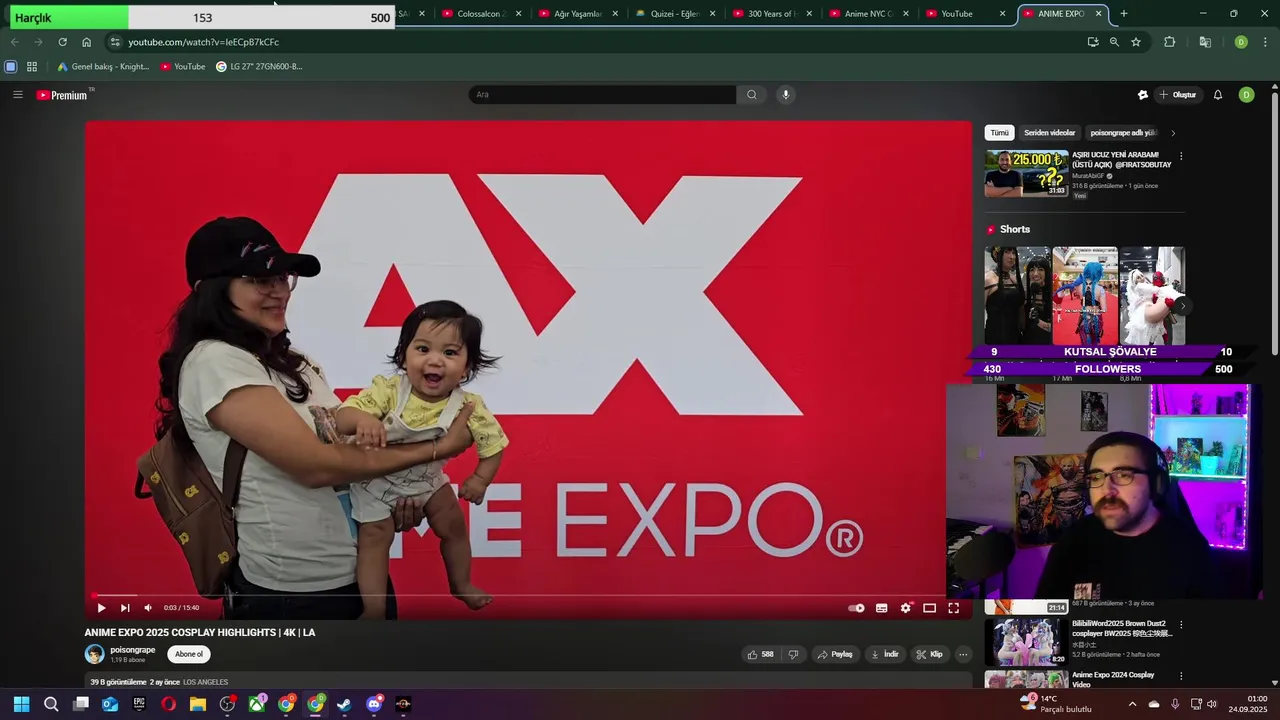Open the Oluştur create menu
Image resolution: width=1280 pixels, height=720 pixels.
[1178, 95]
